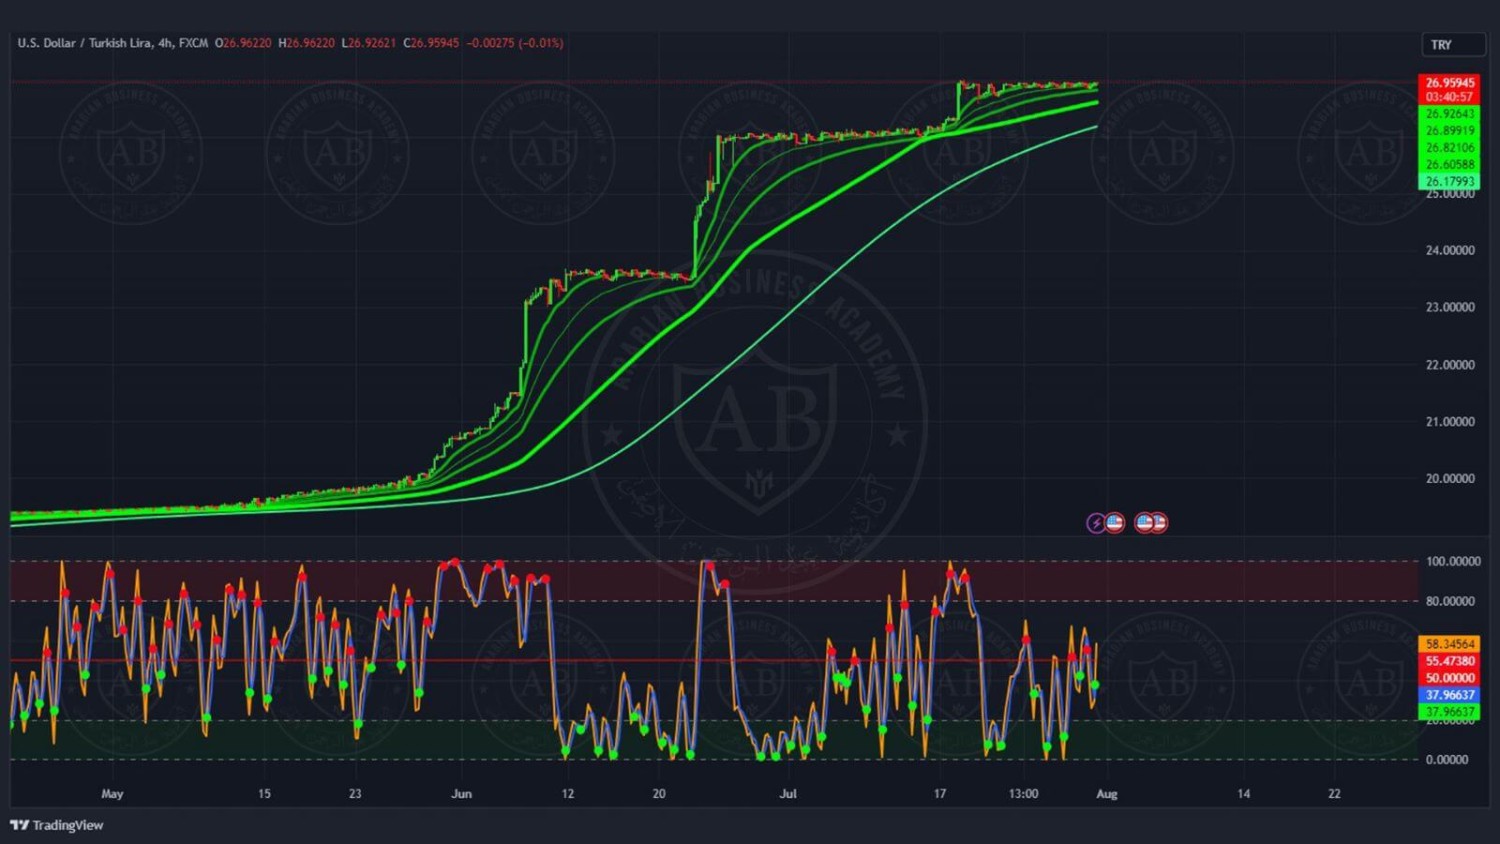The height and width of the screenshot is (844, 1500).
Task: Click the 15 date label on the time axis
Action: coord(264,794)
